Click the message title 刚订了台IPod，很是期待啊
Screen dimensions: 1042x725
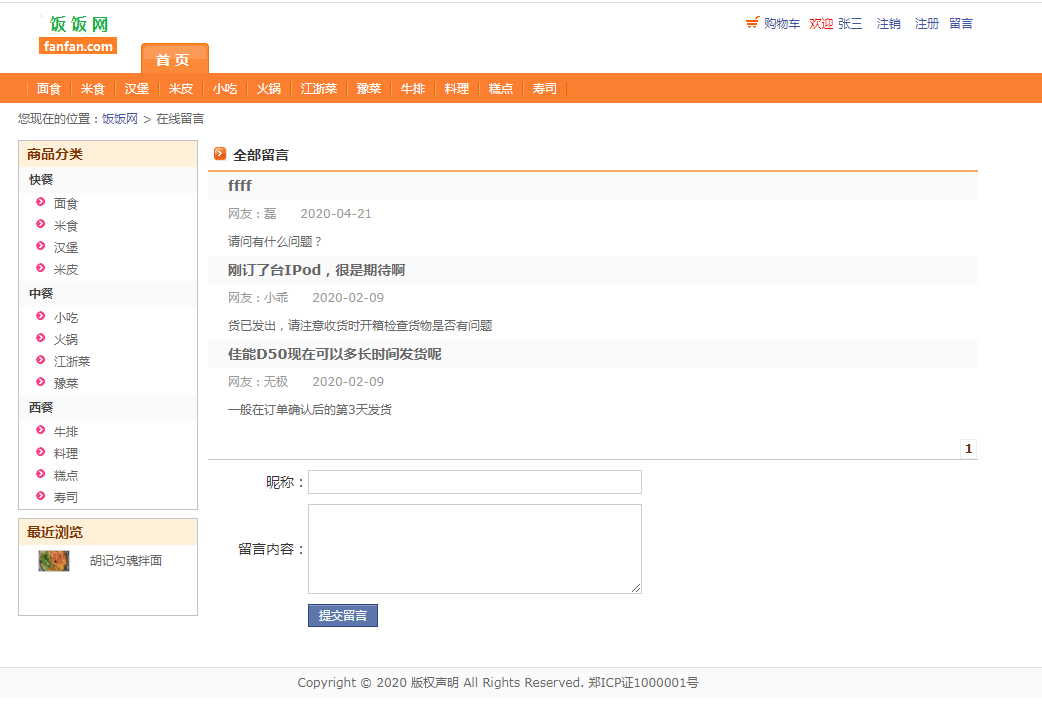pyautogui.click(x=316, y=270)
